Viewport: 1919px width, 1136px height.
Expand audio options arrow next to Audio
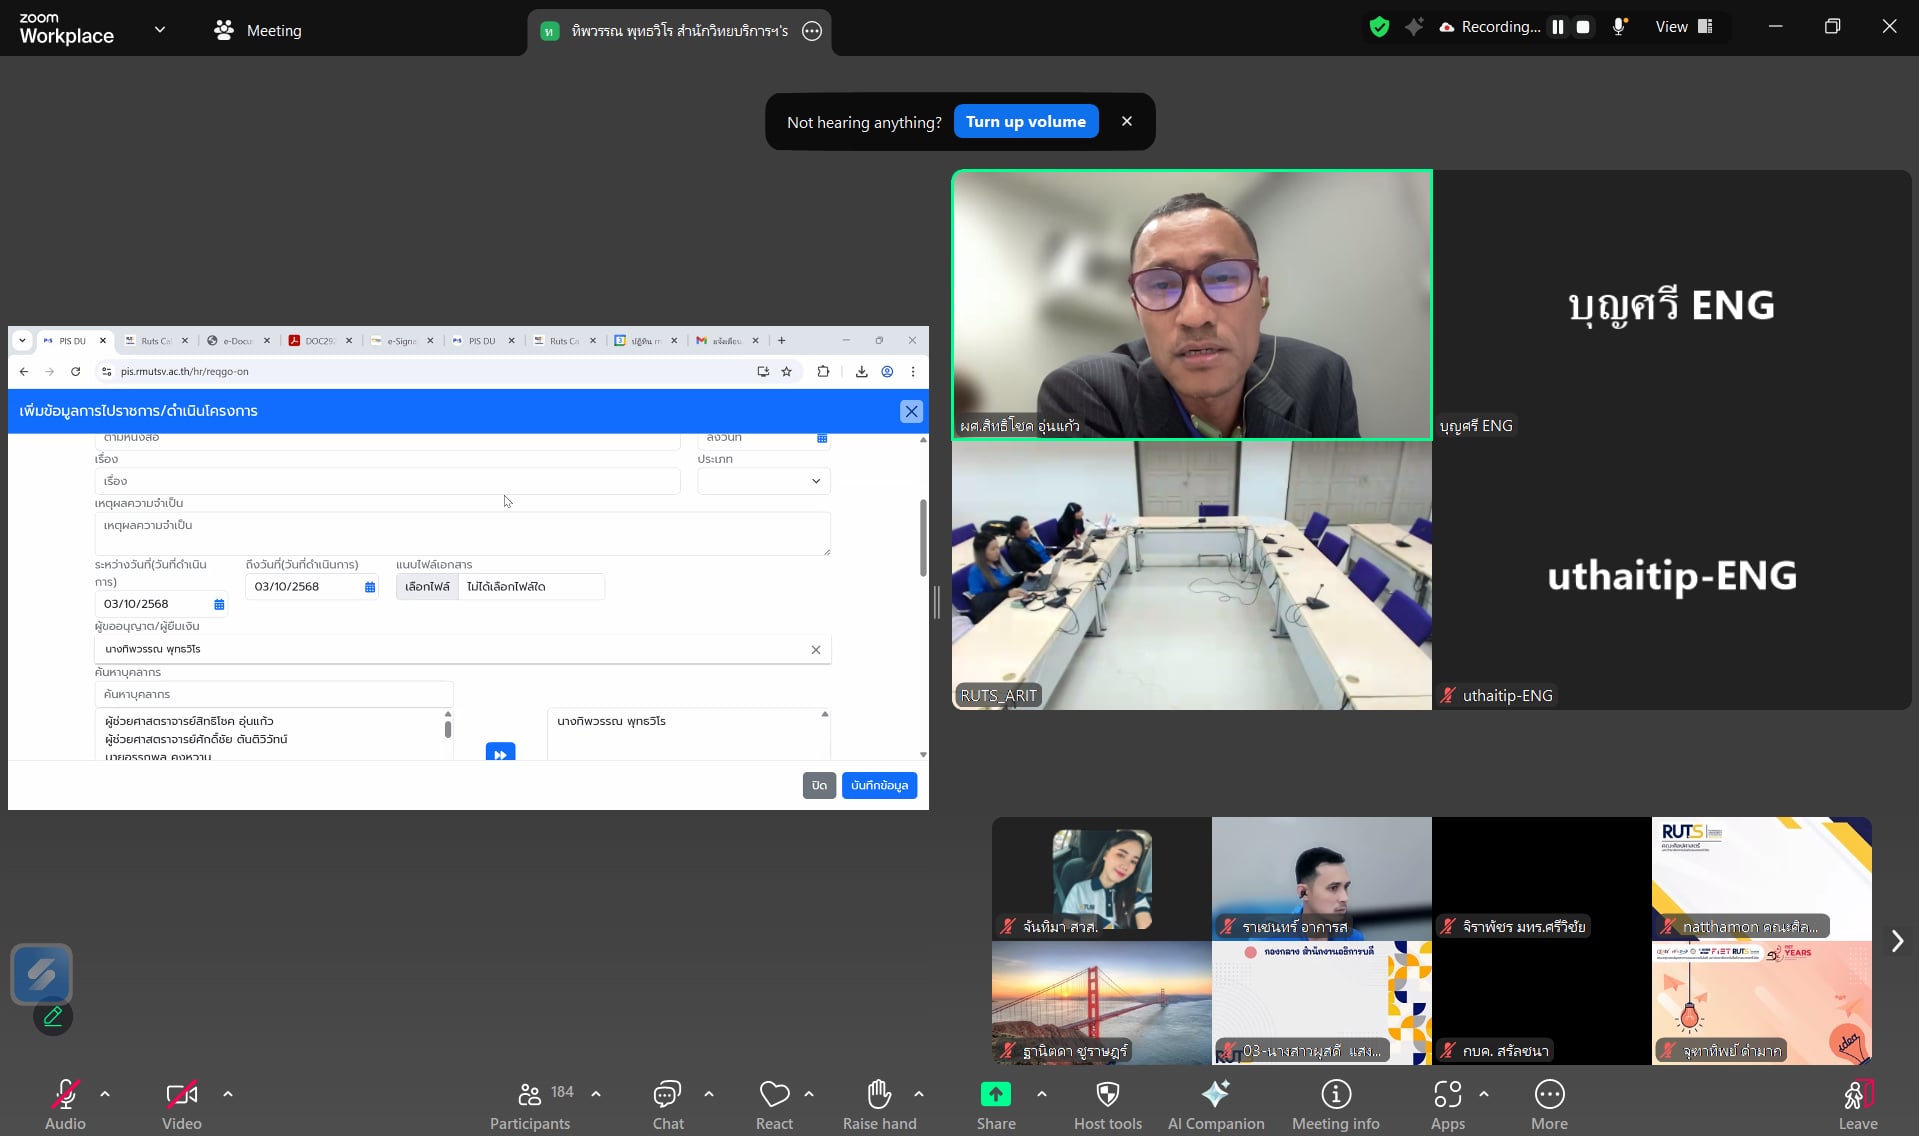105,1094
